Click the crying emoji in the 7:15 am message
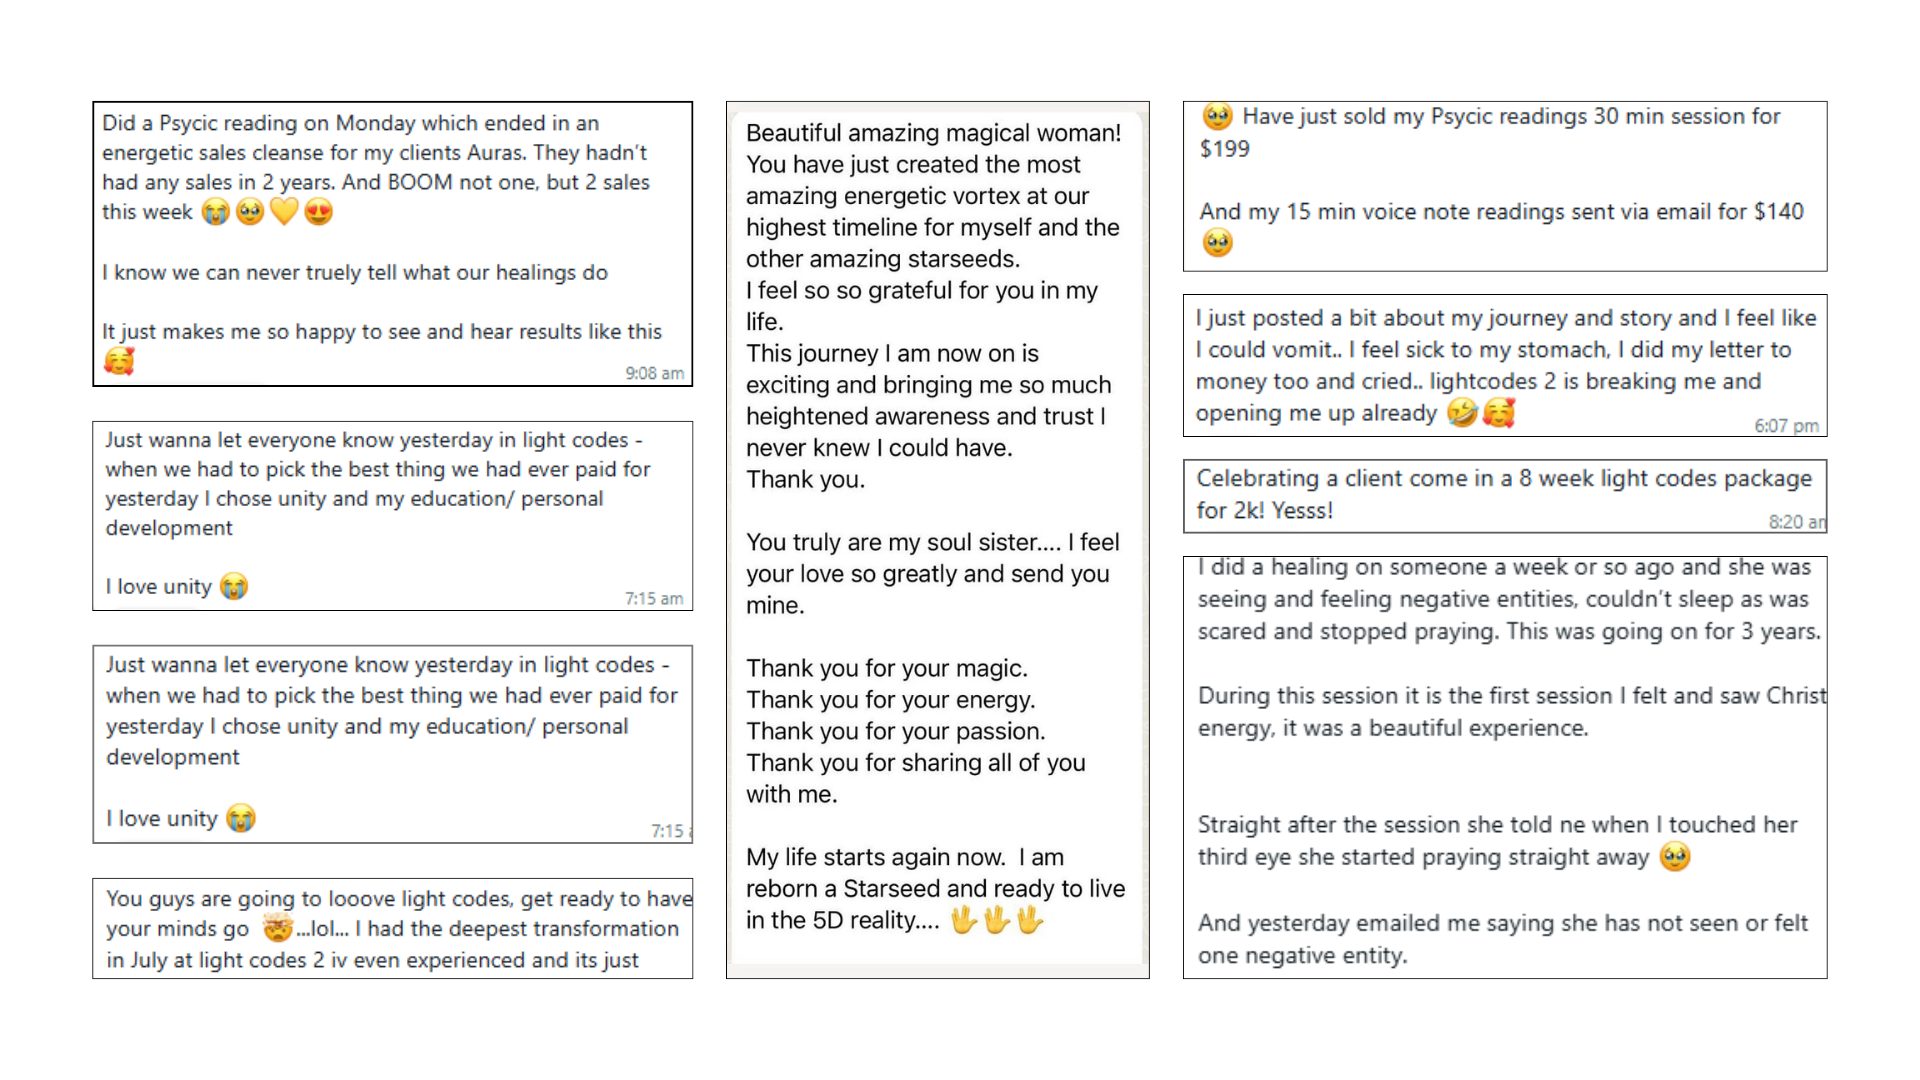Image resolution: width=1920 pixels, height=1080 pixels. (233, 586)
